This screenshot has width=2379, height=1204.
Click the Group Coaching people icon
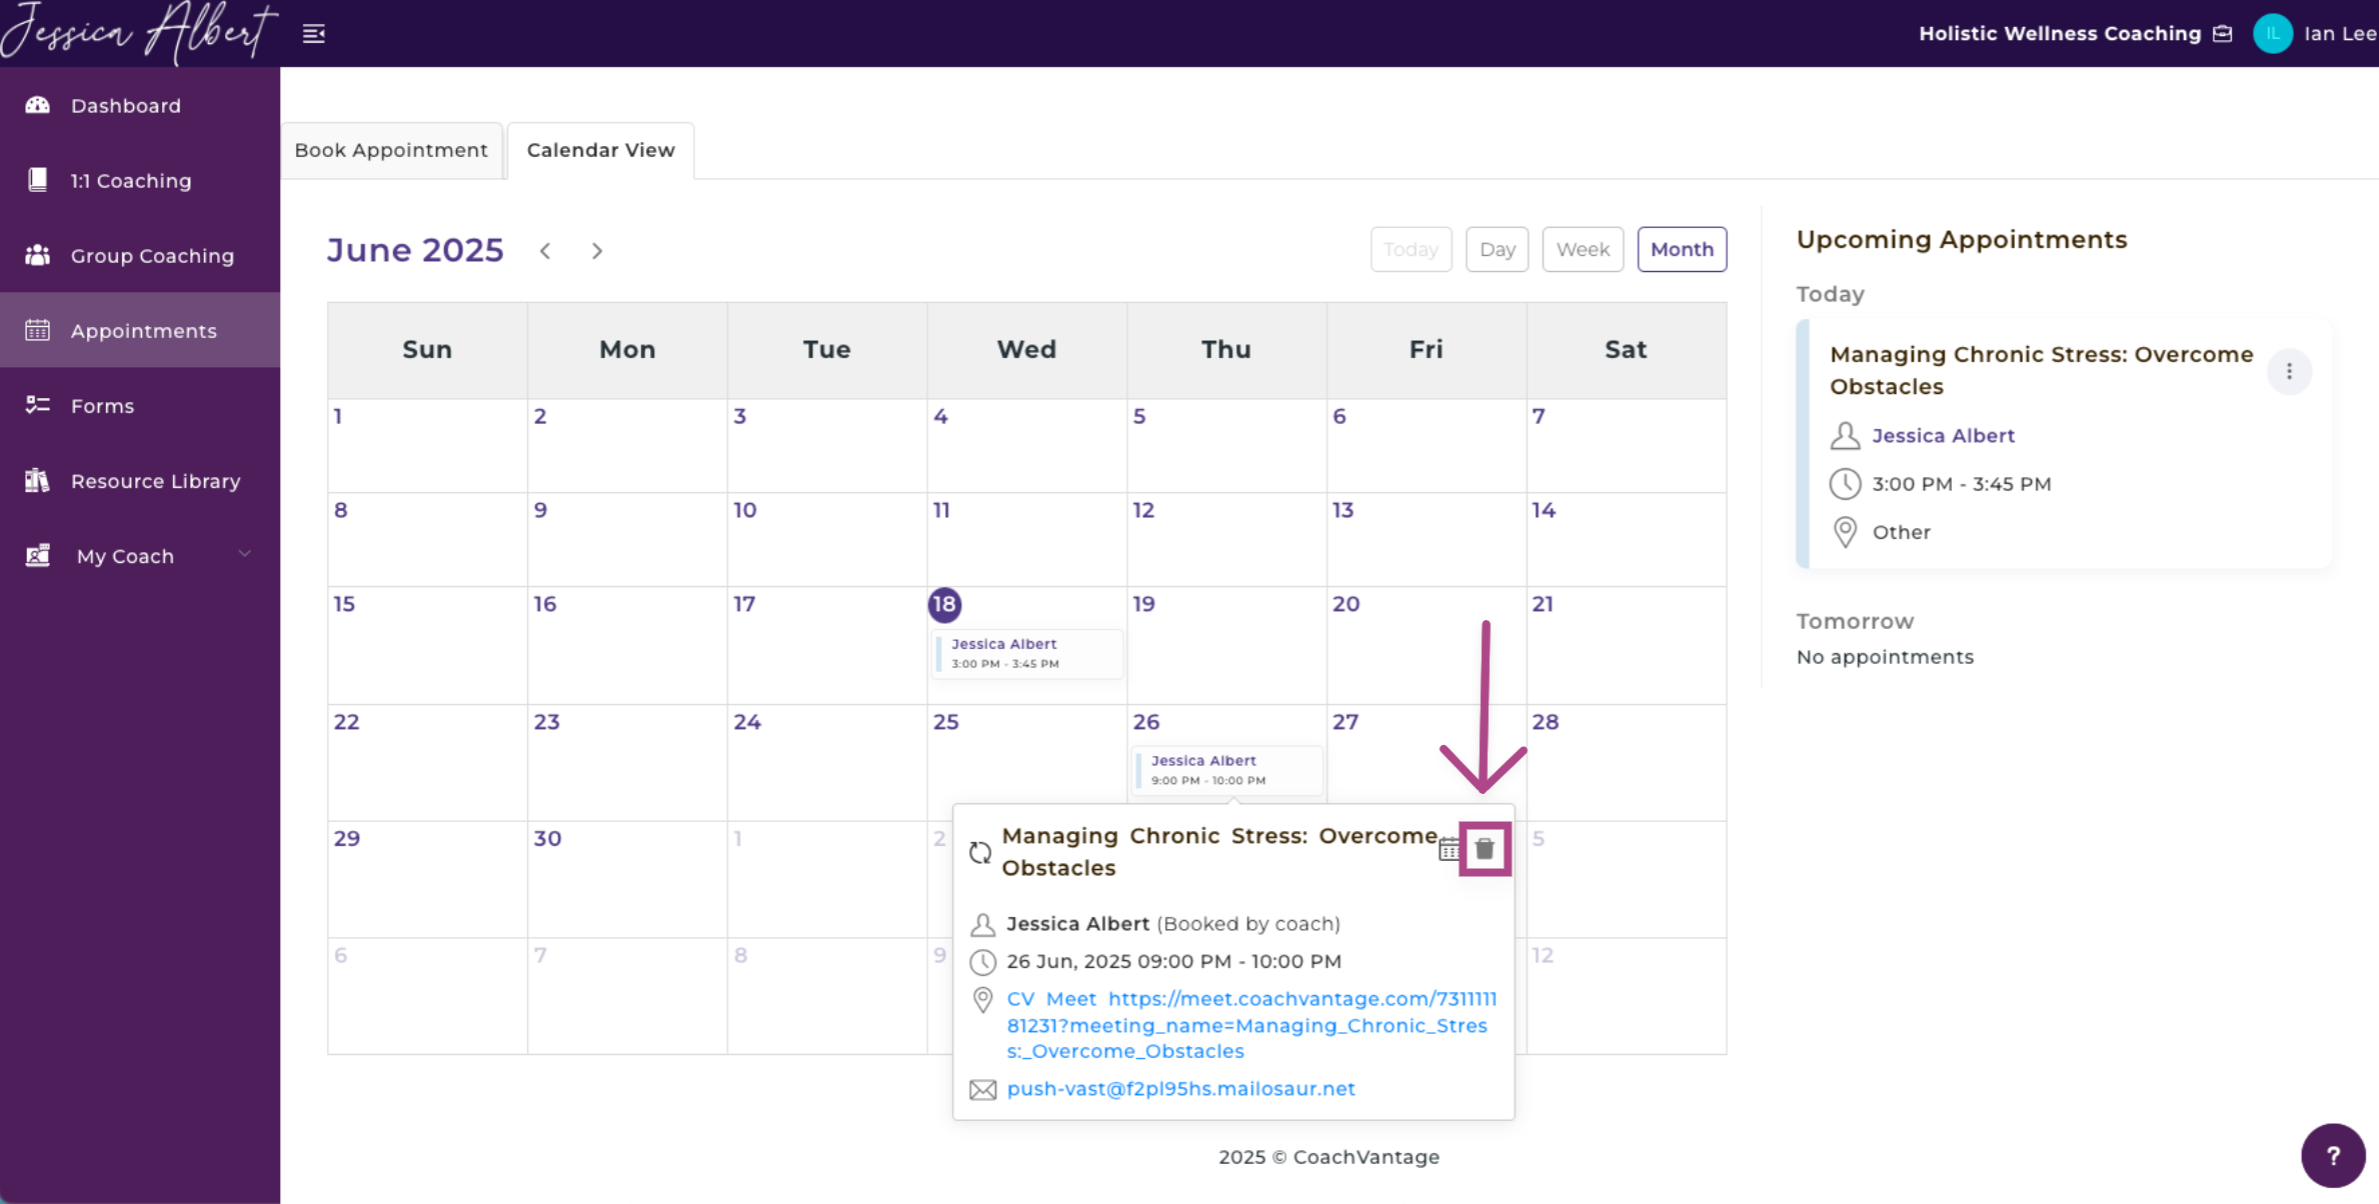coord(38,255)
